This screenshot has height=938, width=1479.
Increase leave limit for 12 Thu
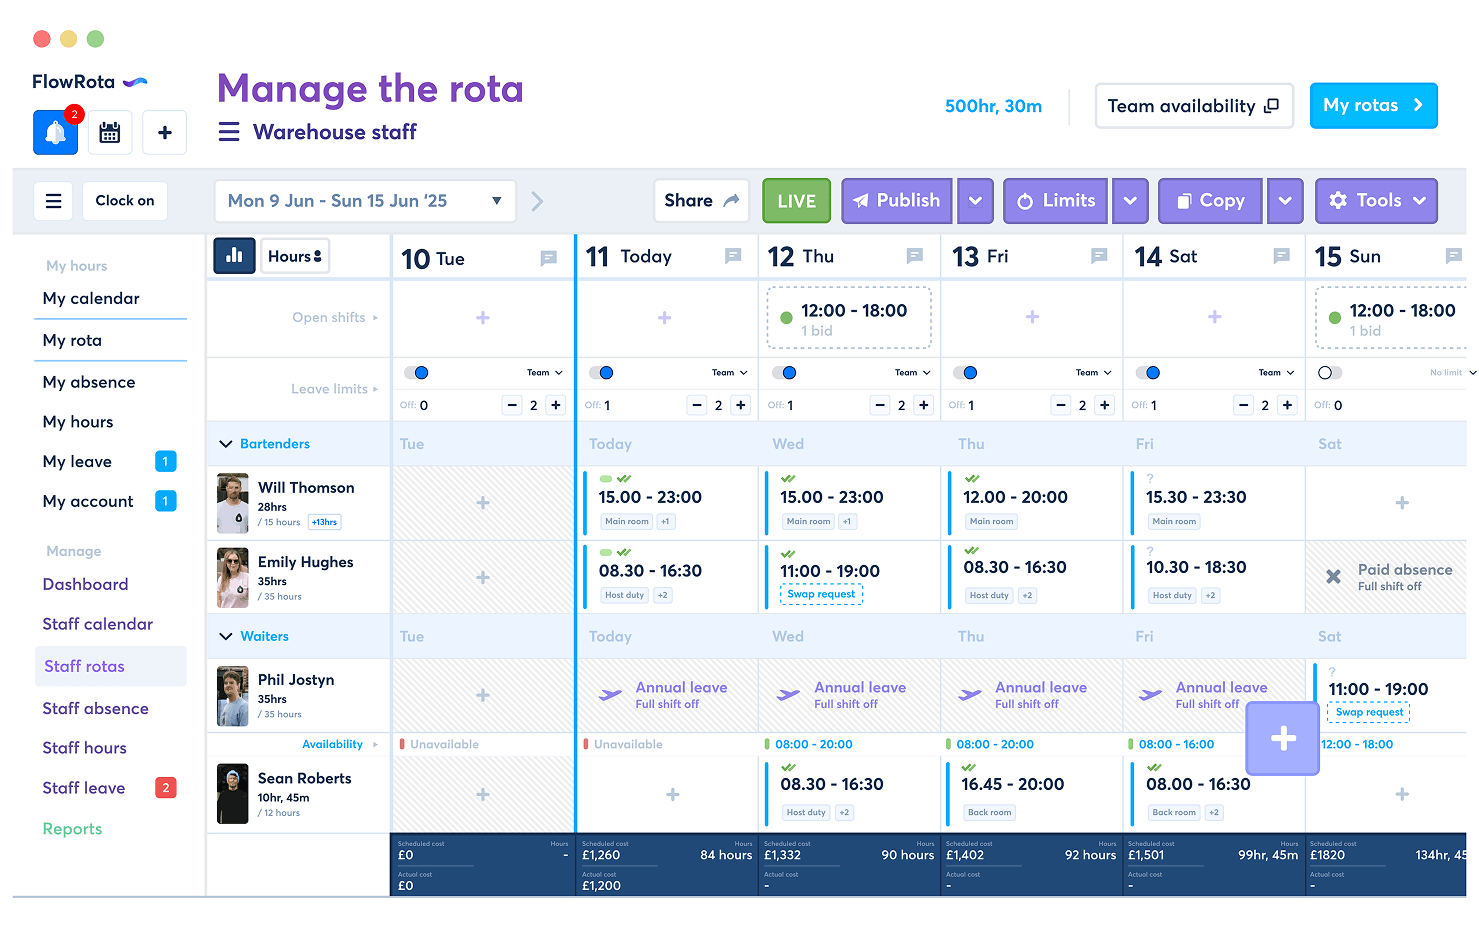click(924, 405)
